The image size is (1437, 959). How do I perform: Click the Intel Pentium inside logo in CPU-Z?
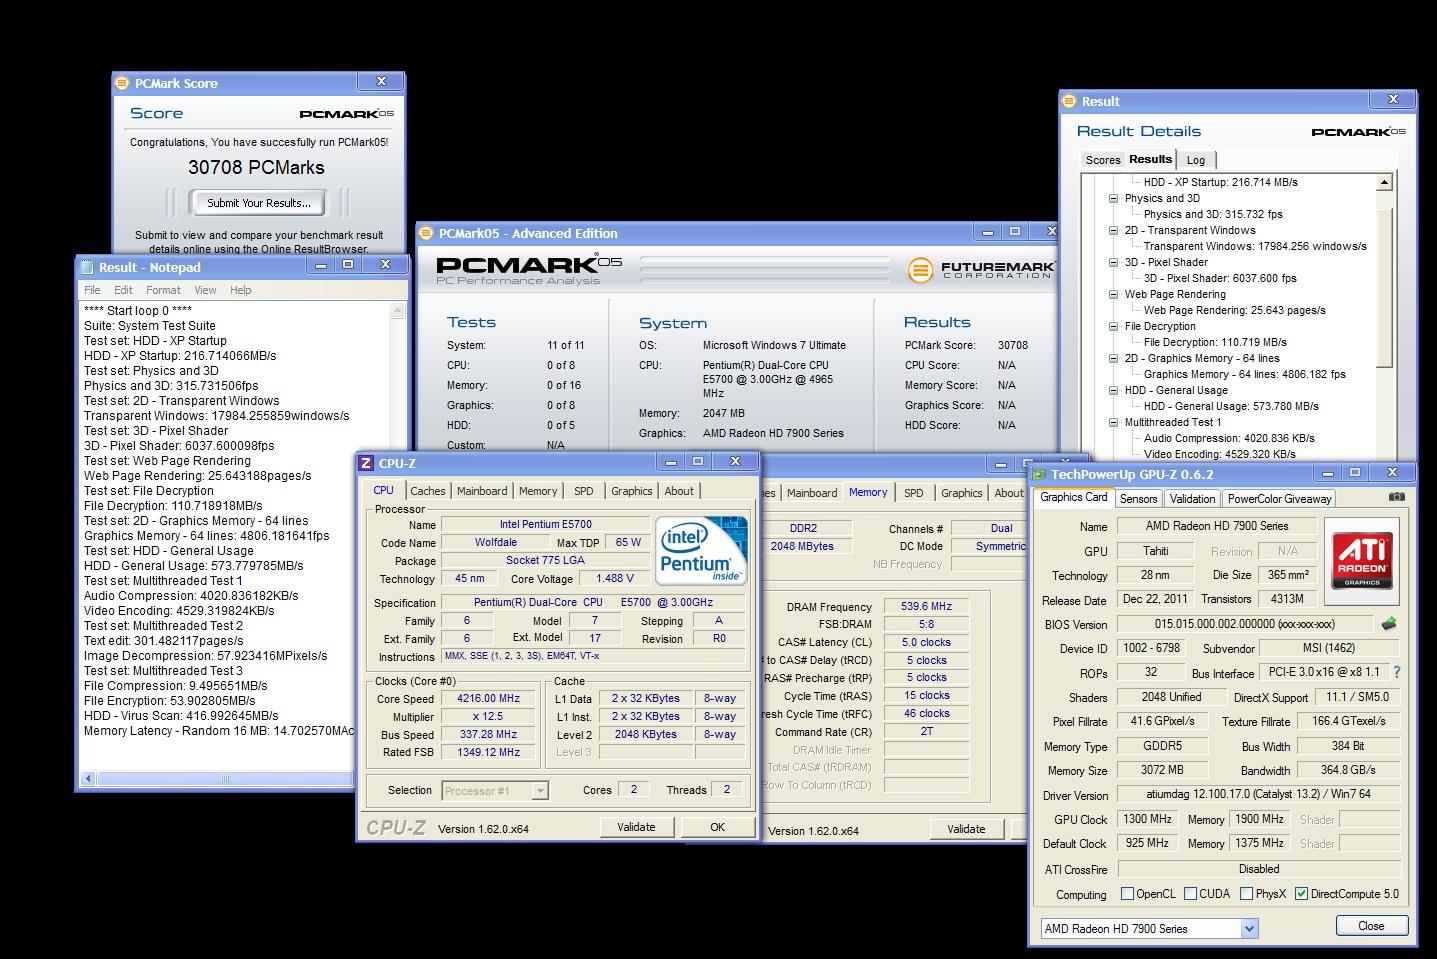(x=701, y=550)
